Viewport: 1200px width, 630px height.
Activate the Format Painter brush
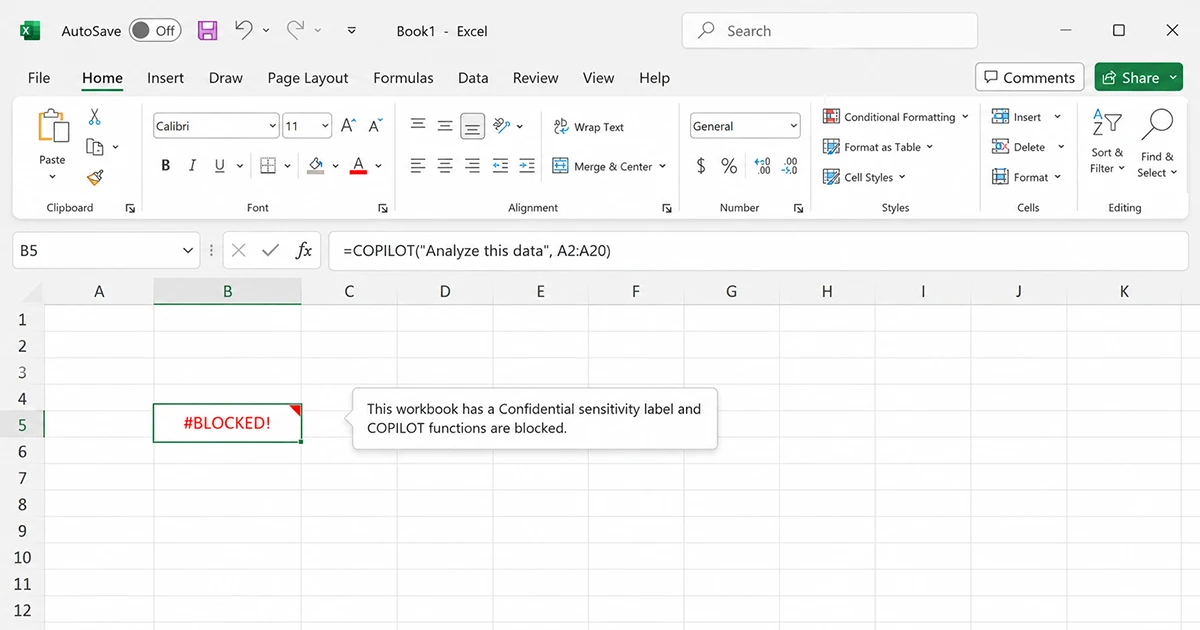pyautogui.click(x=95, y=177)
